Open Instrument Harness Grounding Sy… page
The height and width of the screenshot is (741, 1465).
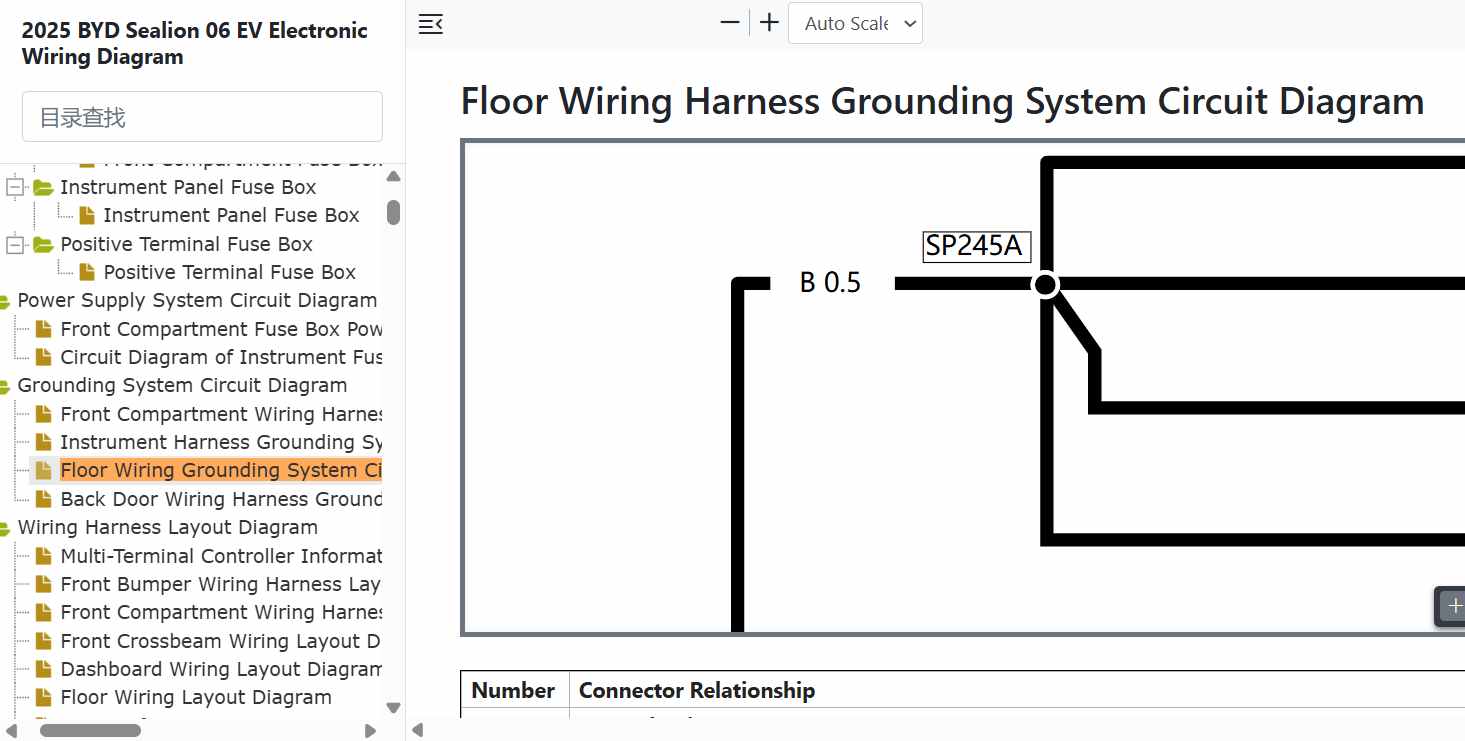tap(221, 442)
